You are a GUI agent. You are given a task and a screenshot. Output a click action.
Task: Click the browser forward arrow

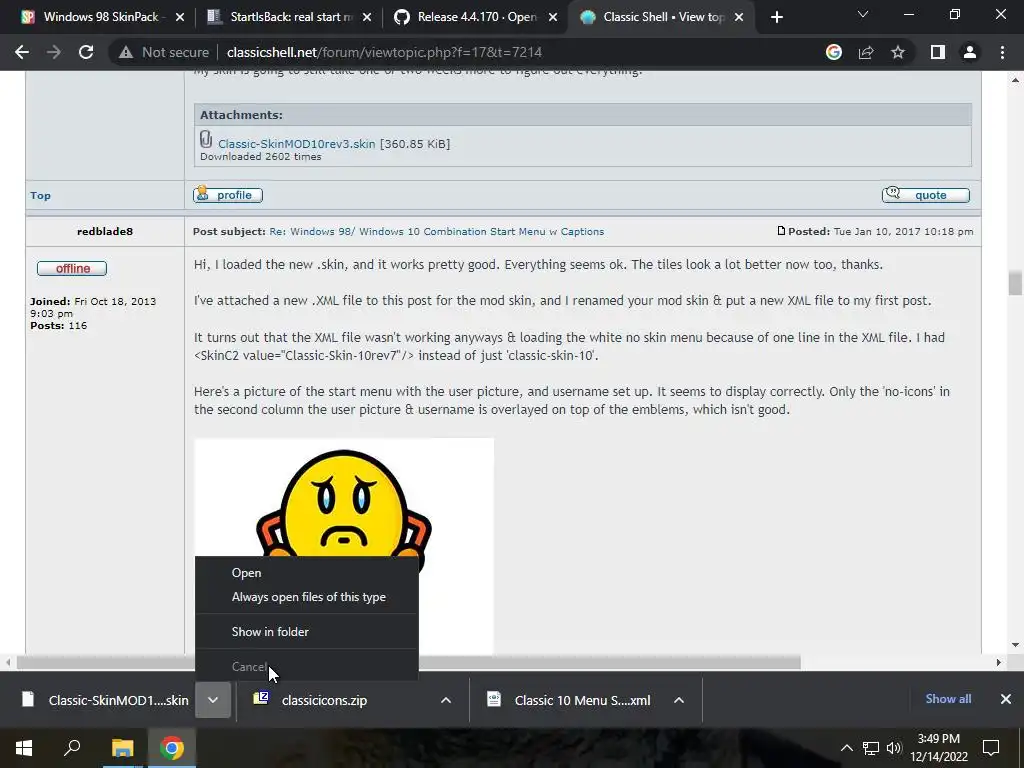pyautogui.click(x=54, y=52)
